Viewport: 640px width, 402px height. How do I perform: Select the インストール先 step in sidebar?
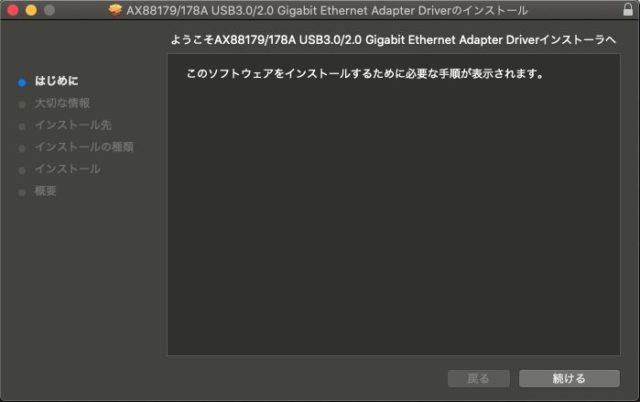pyautogui.click(x=73, y=125)
